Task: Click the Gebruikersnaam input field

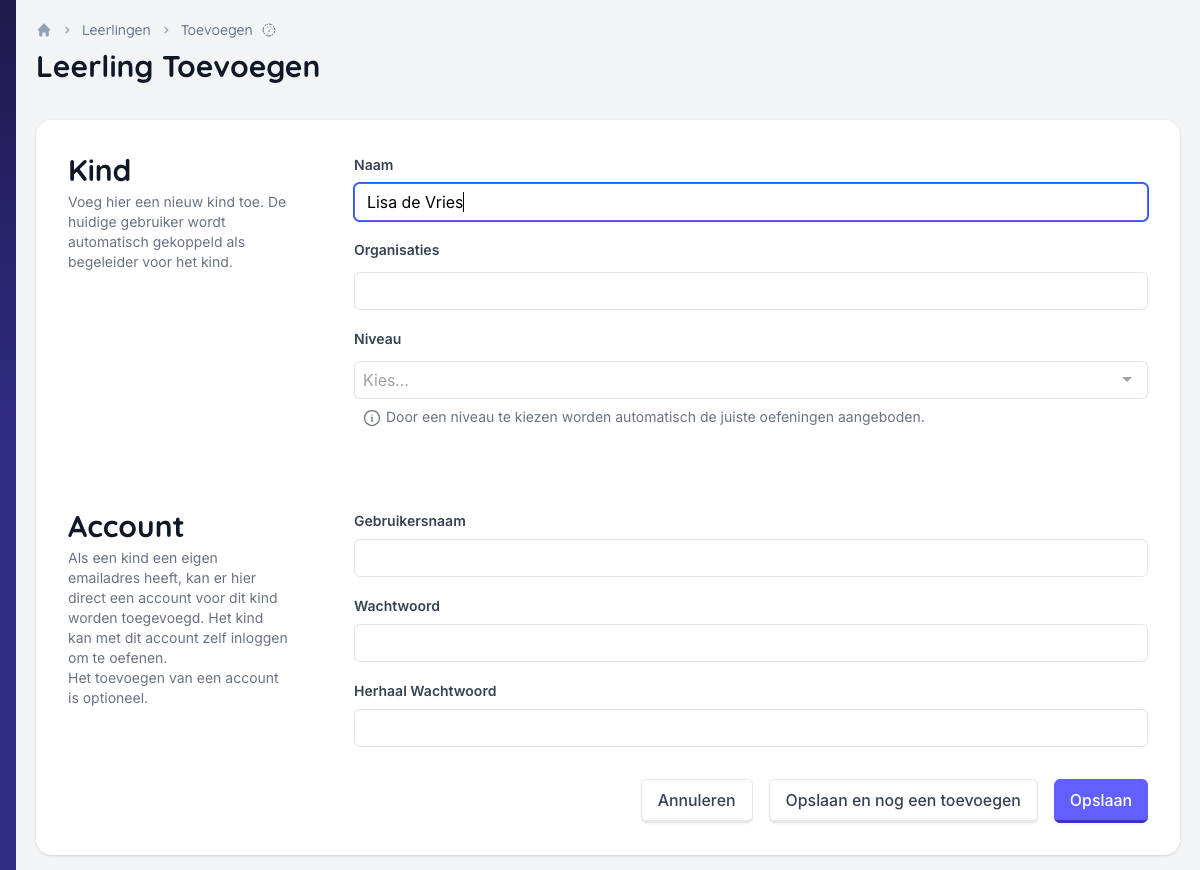Action: point(750,558)
